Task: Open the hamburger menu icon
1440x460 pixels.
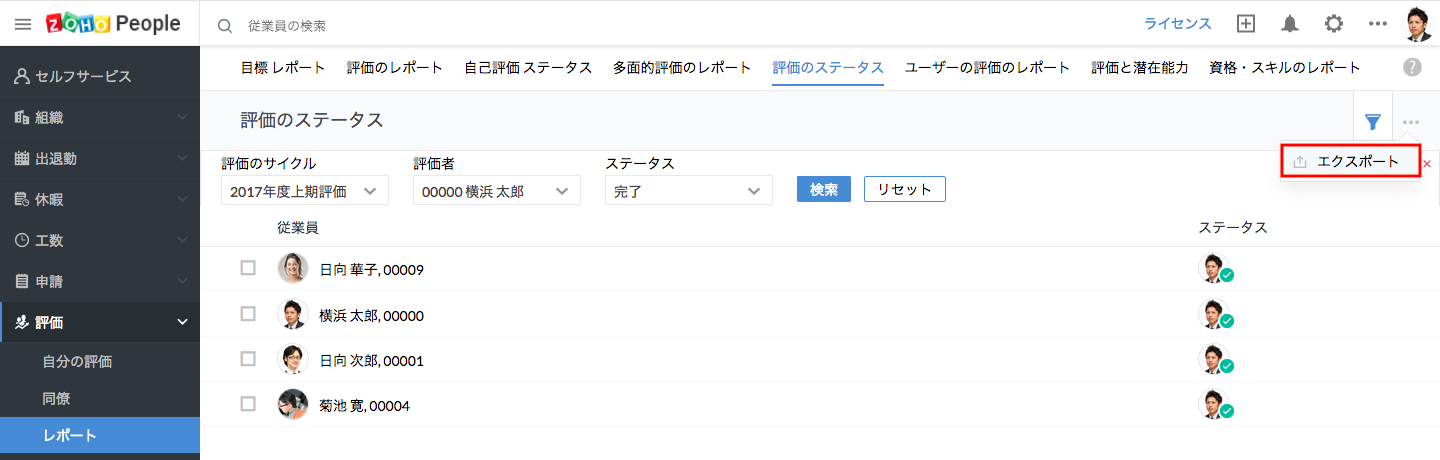Action: point(23,25)
